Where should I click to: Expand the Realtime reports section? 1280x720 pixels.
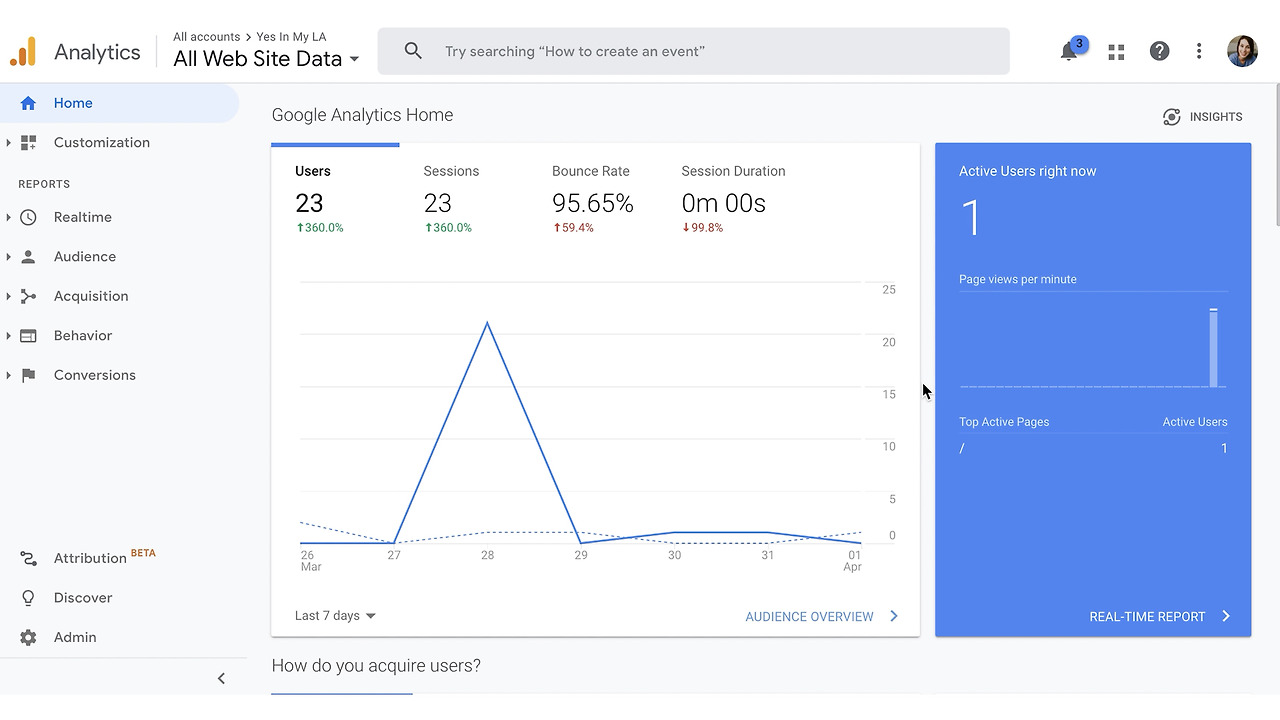click(8, 217)
